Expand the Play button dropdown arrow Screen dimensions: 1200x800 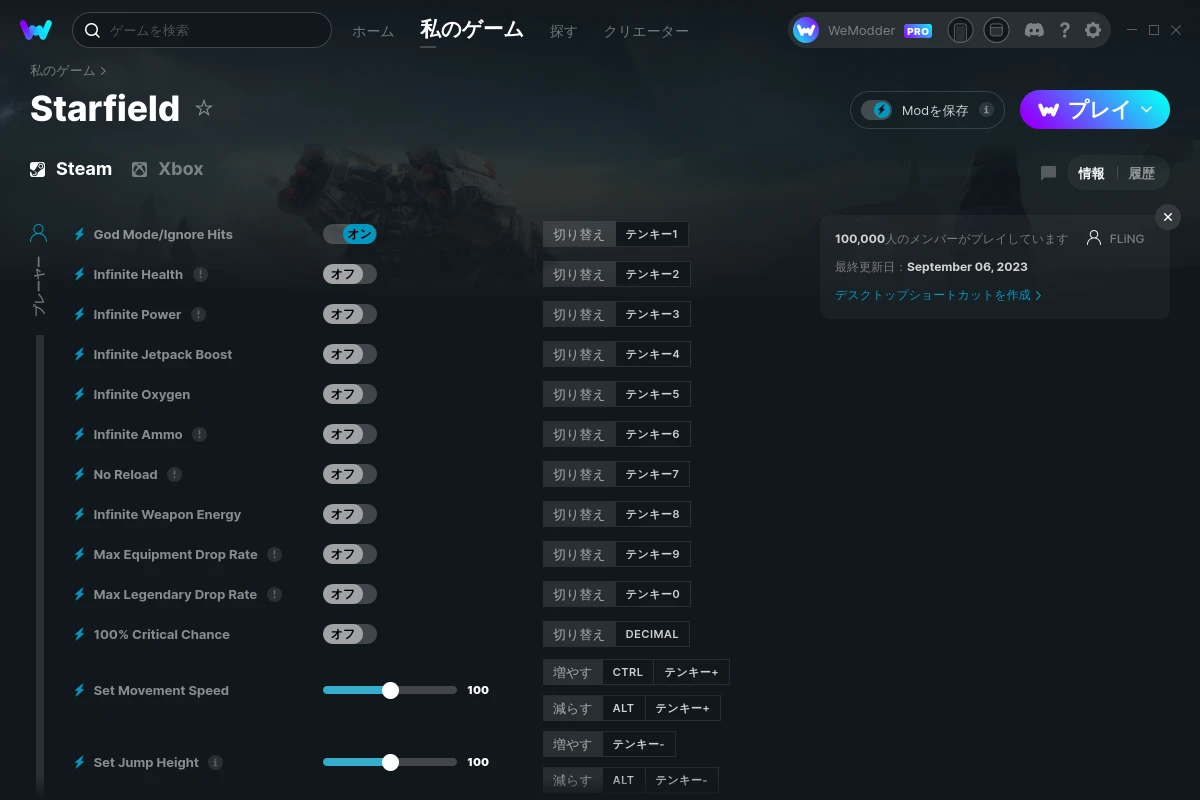pos(1147,109)
